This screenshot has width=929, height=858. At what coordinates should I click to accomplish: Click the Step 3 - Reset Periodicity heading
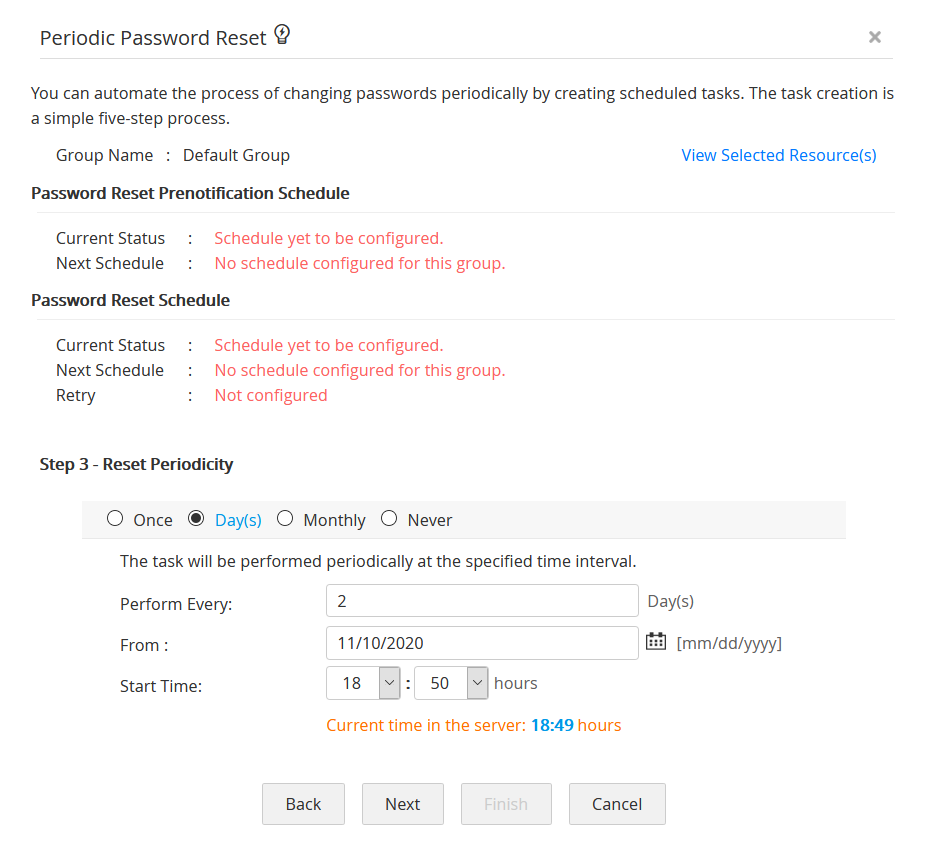pos(136,464)
